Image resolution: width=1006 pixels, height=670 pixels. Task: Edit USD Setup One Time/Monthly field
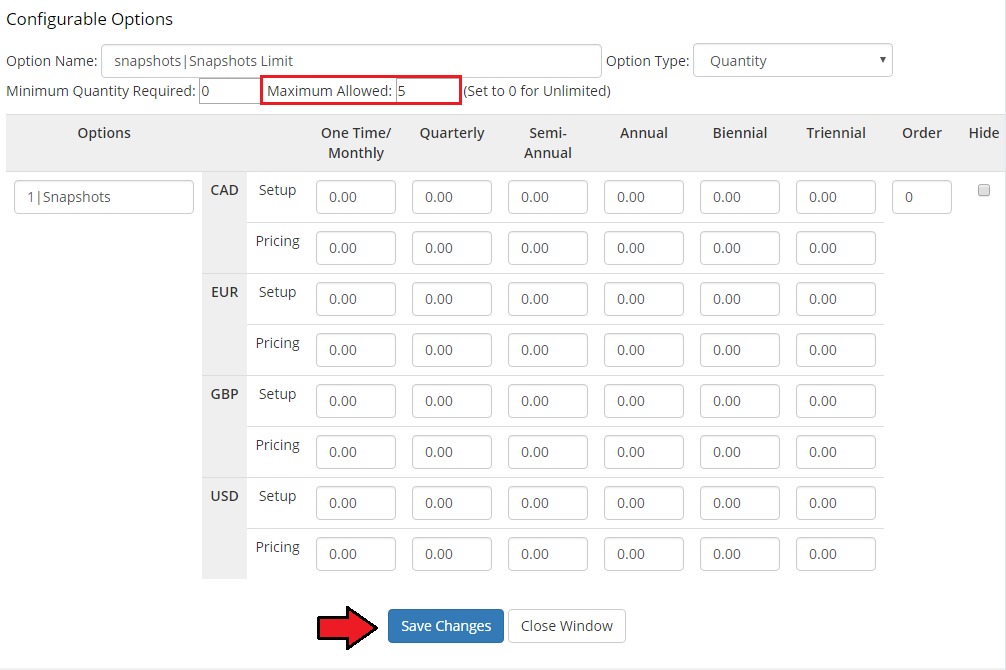click(x=356, y=503)
